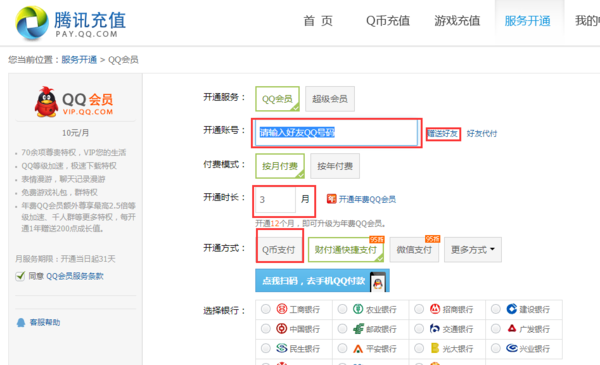Click the 民生银行 bank logo
The height and width of the screenshot is (365, 600).
[x=282, y=348]
